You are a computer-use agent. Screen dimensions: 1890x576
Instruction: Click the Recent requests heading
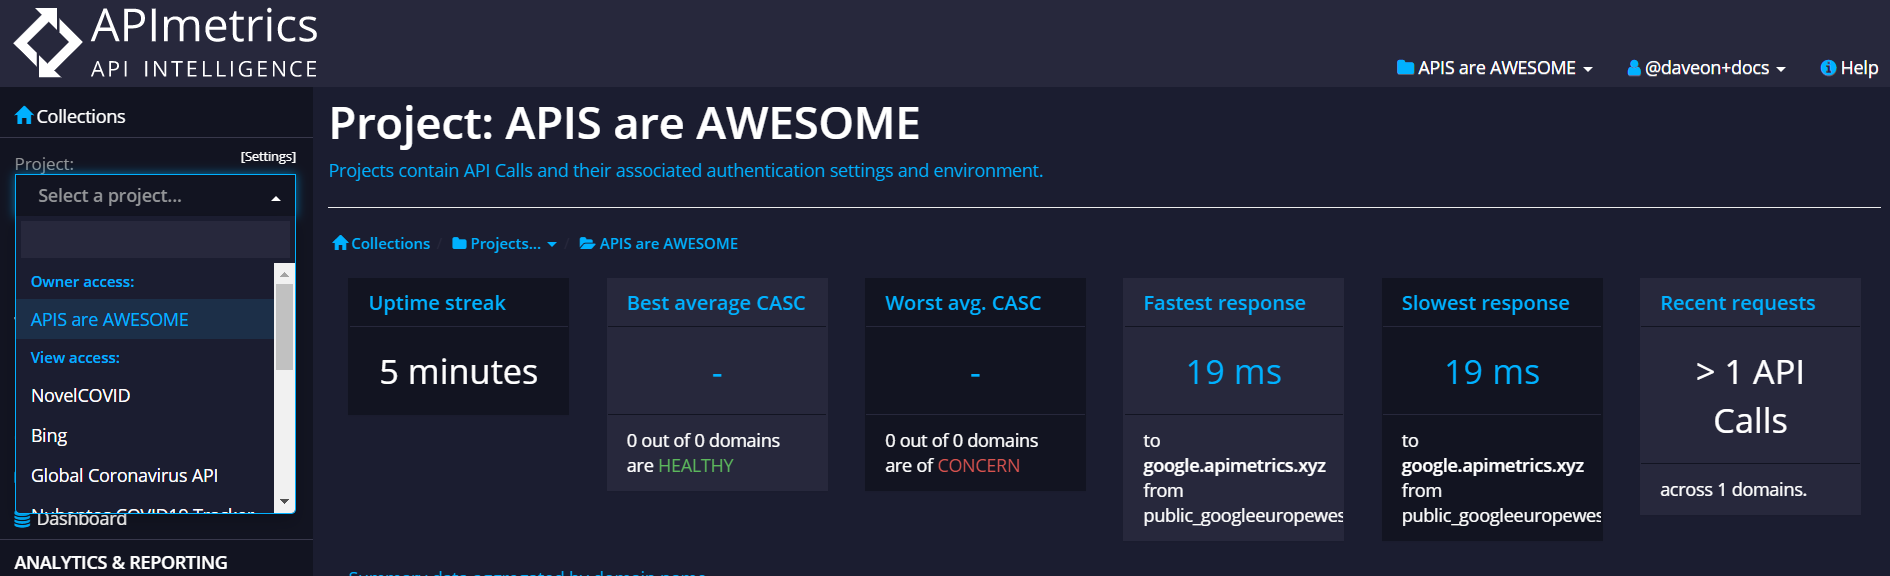(1738, 303)
